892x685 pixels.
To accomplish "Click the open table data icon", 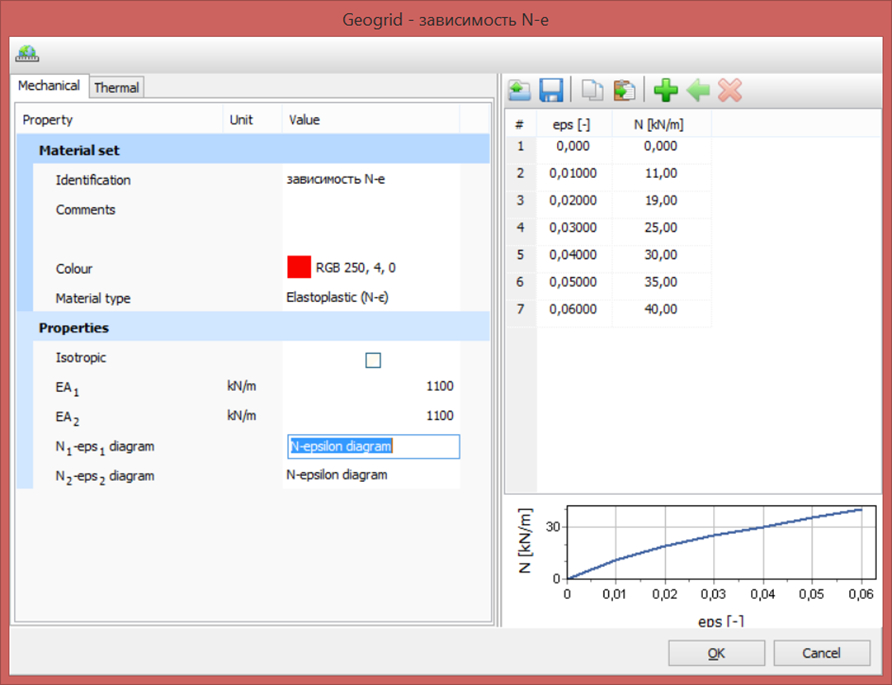I will tap(519, 91).
